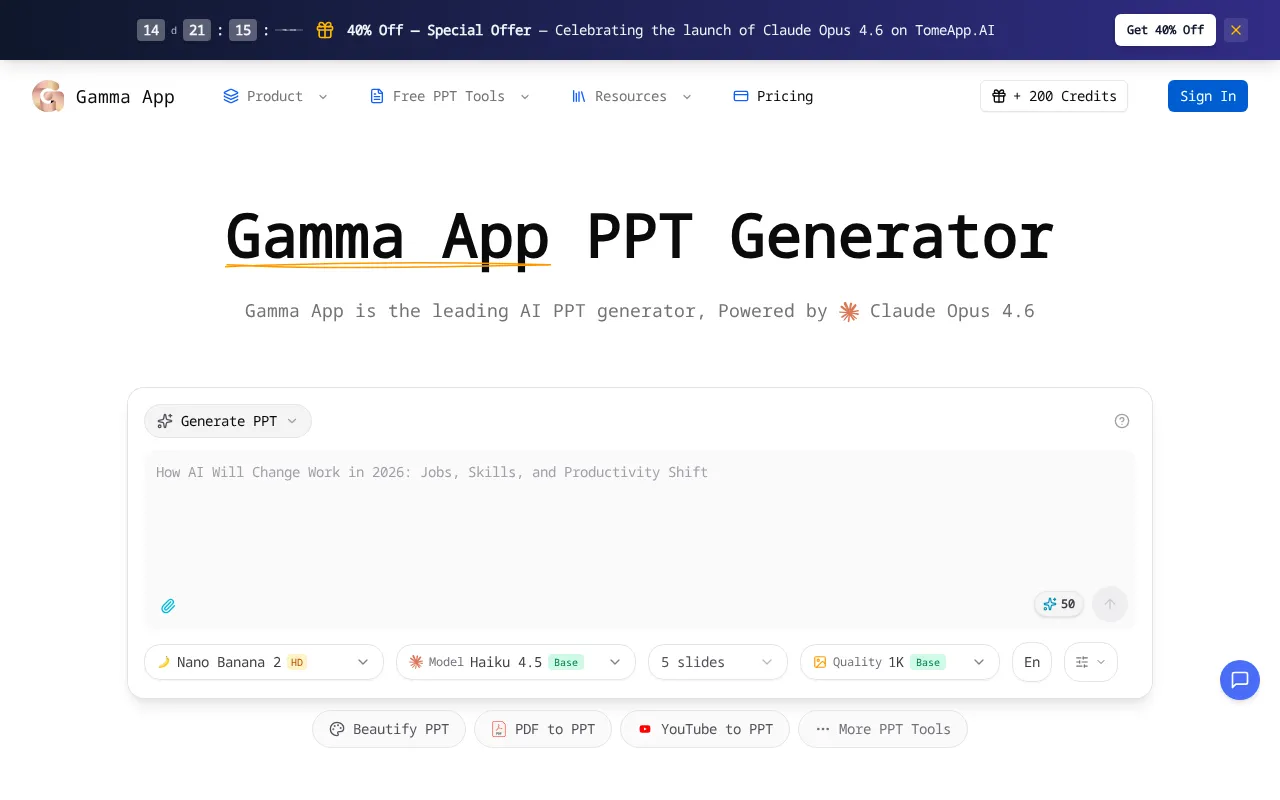Open the Quality 1K dropdown
This screenshot has height=800, width=1280.
point(900,662)
